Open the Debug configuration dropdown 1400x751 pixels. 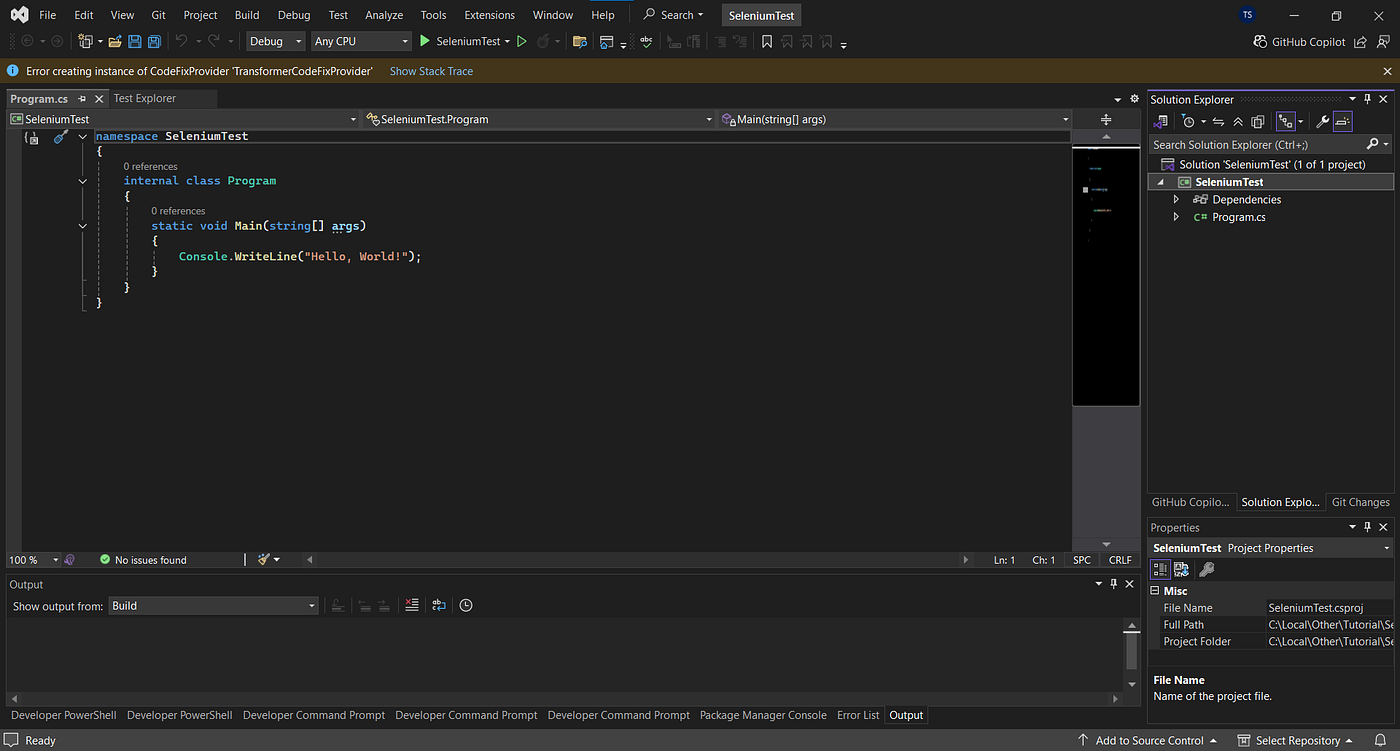click(276, 41)
